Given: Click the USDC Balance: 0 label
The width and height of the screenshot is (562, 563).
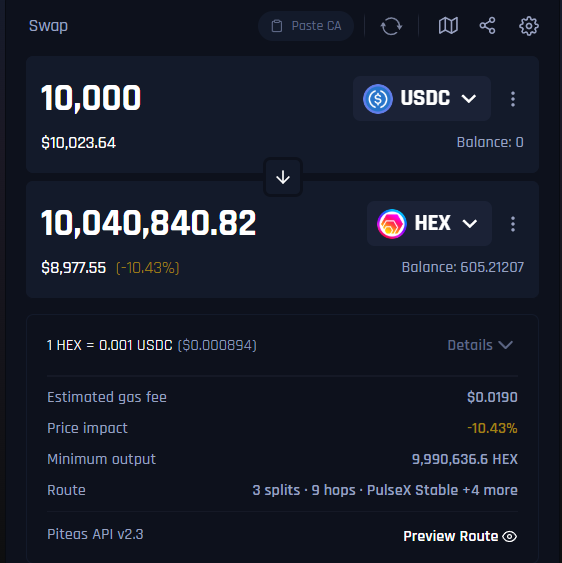Looking at the screenshot, I should point(490,142).
